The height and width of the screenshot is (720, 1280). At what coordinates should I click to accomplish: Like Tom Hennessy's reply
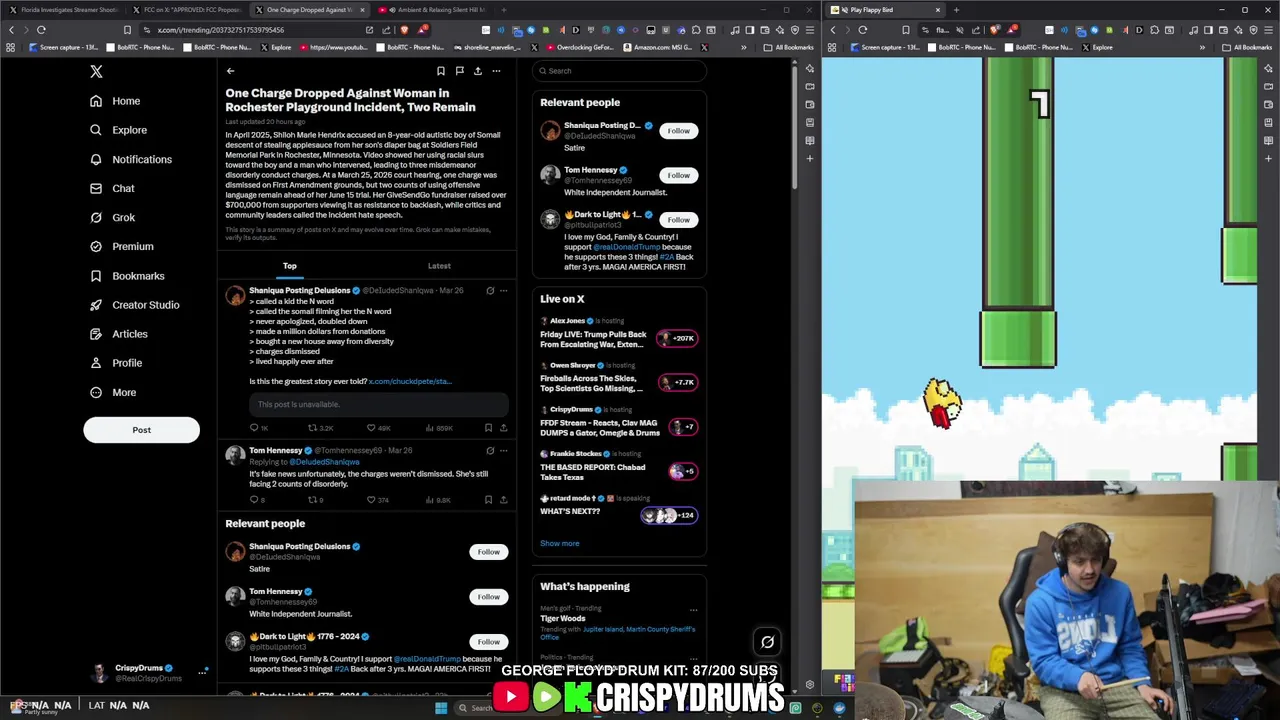(x=371, y=499)
